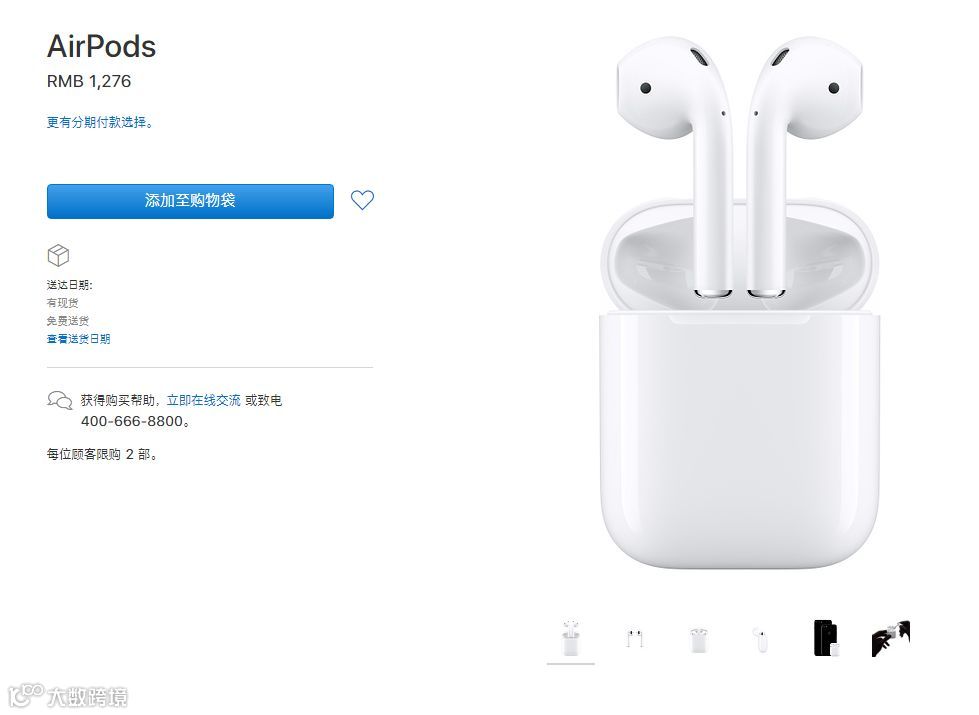Viewport: 979px width, 715px height.
Task: Click the large AirPods product image
Action: (x=739, y=302)
